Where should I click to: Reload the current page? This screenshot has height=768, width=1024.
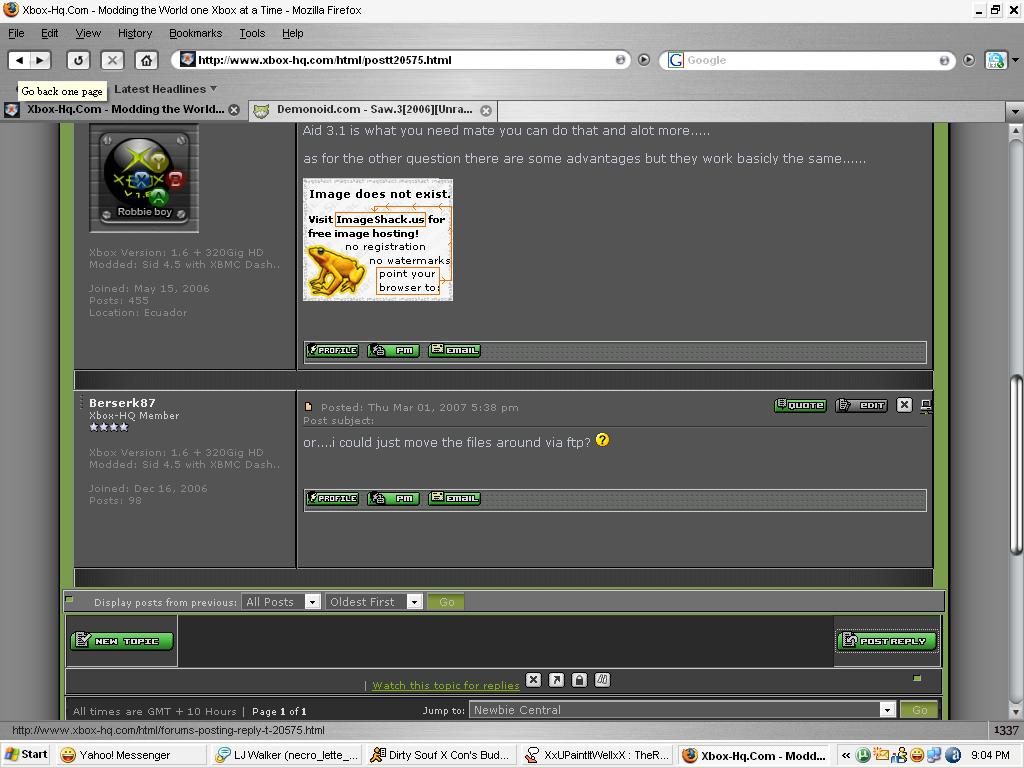tap(78, 60)
